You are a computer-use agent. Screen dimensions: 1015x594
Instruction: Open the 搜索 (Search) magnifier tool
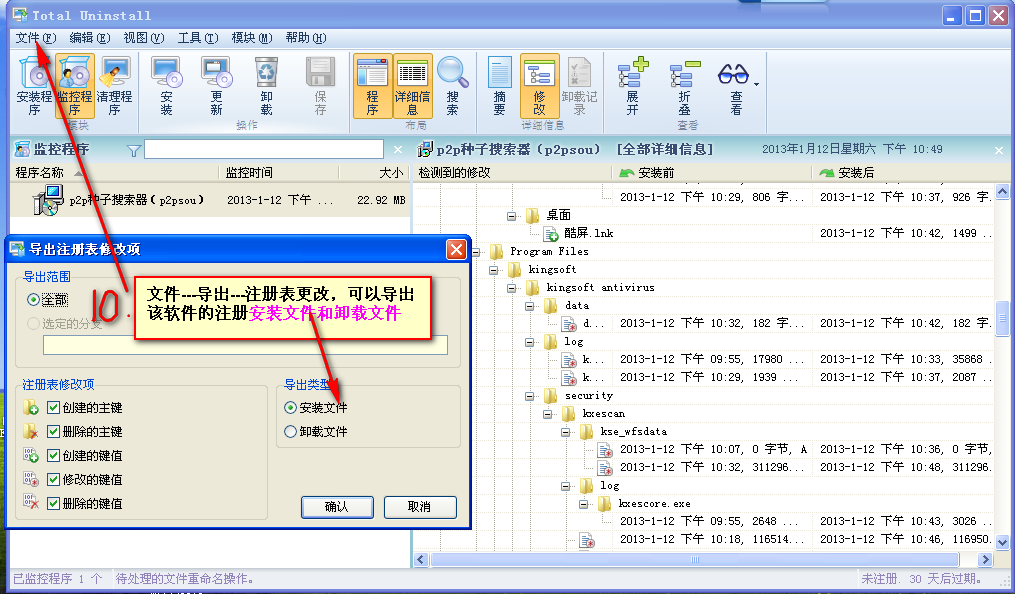pyautogui.click(x=452, y=85)
